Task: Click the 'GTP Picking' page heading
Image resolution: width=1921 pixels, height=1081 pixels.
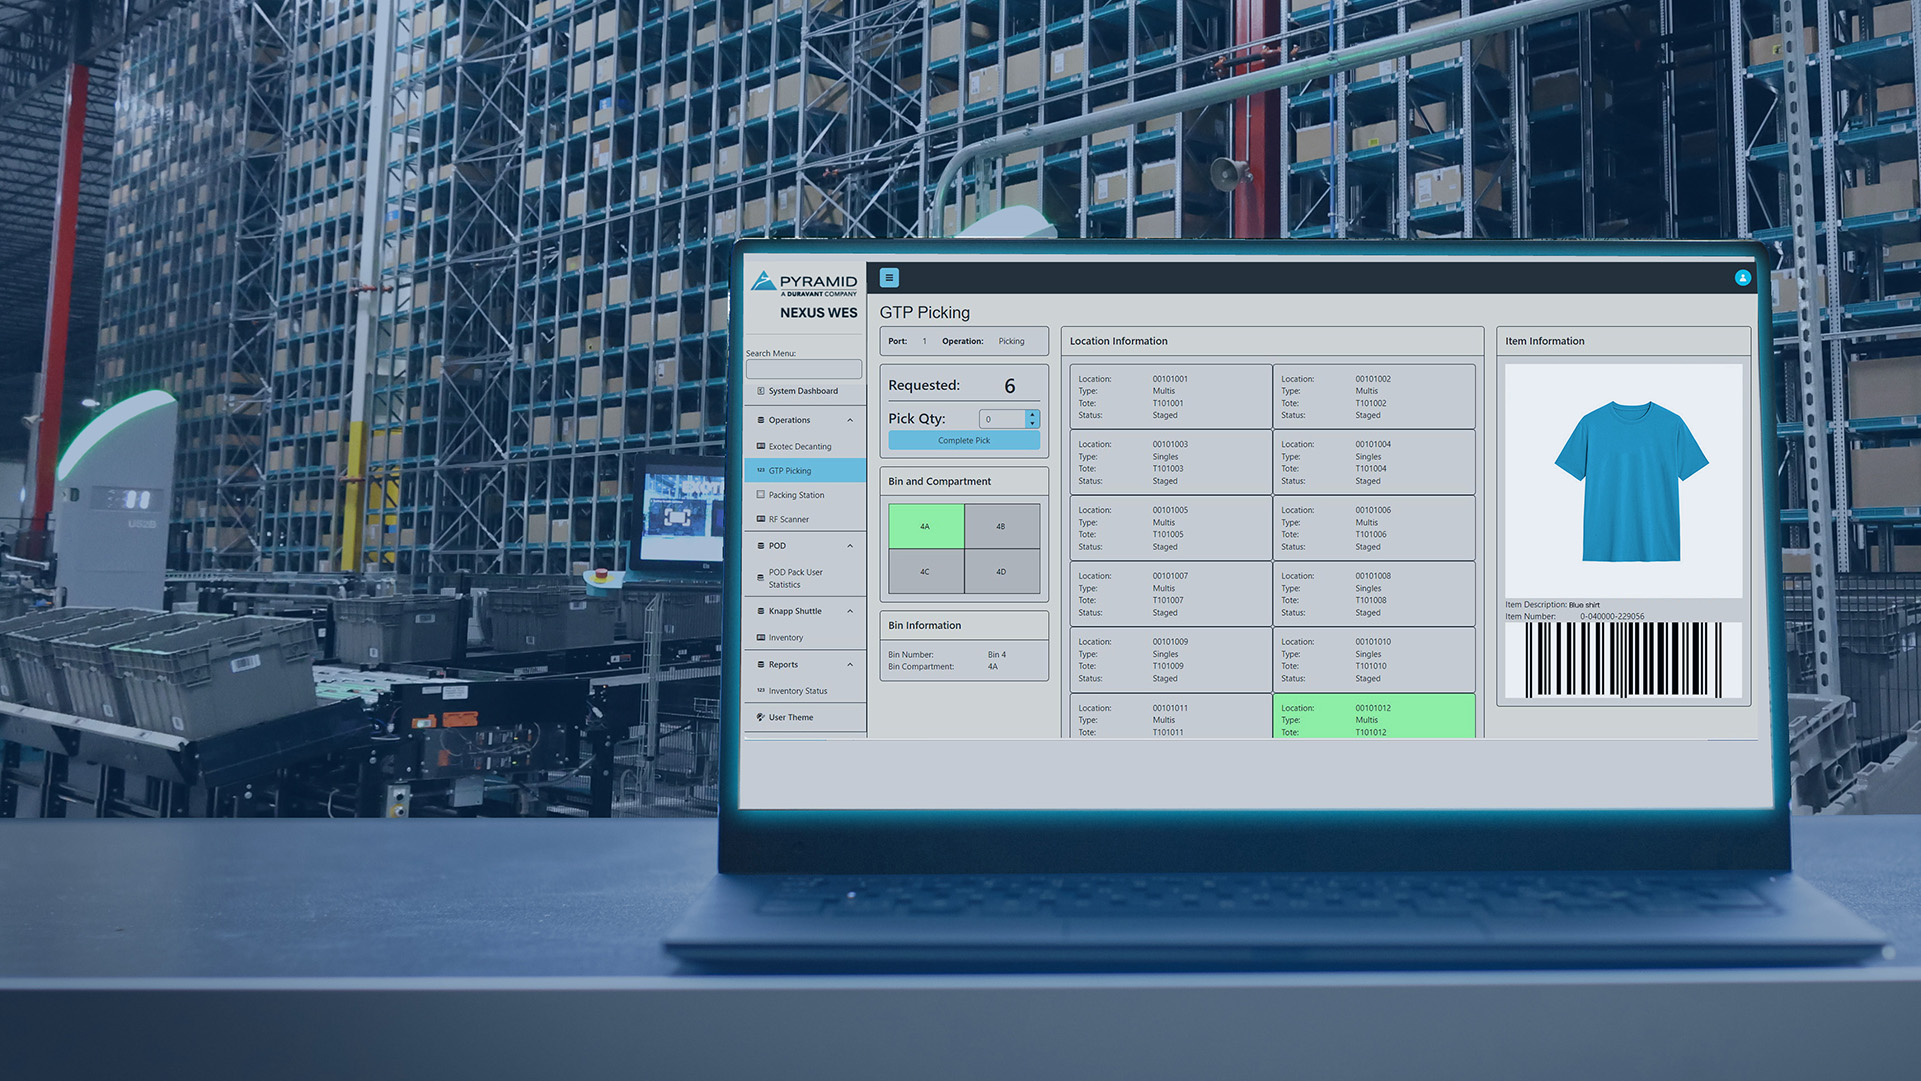Action: point(925,313)
